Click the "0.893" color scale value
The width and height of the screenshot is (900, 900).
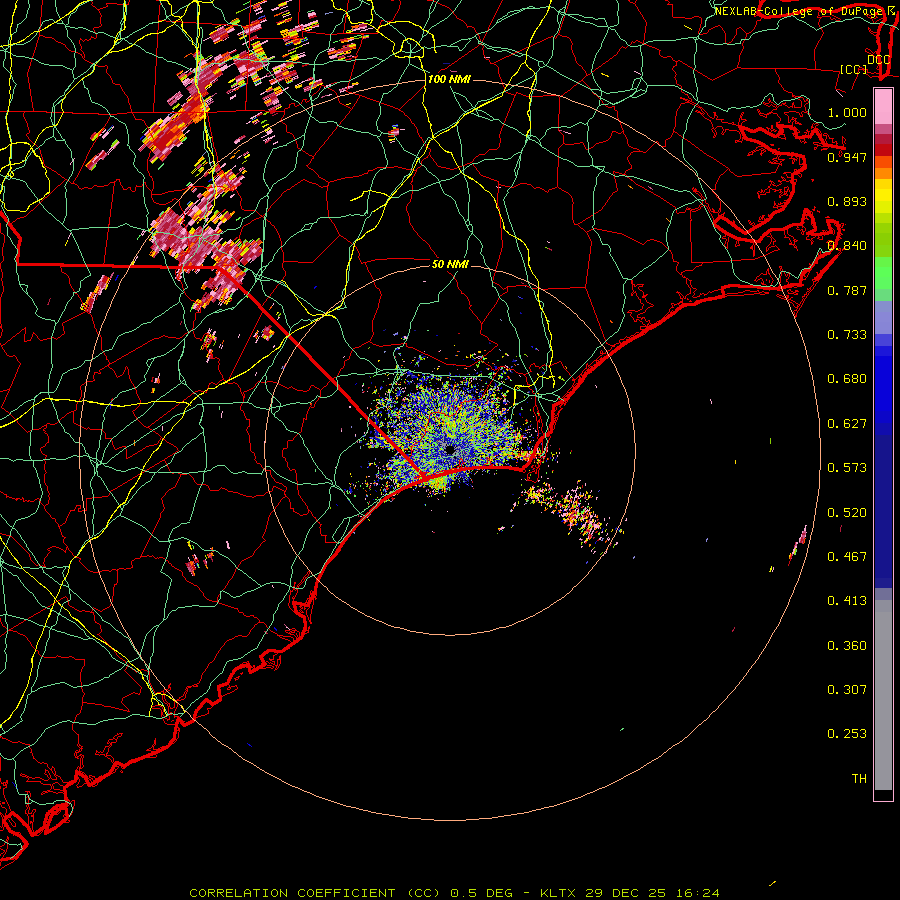pyautogui.click(x=847, y=201)
